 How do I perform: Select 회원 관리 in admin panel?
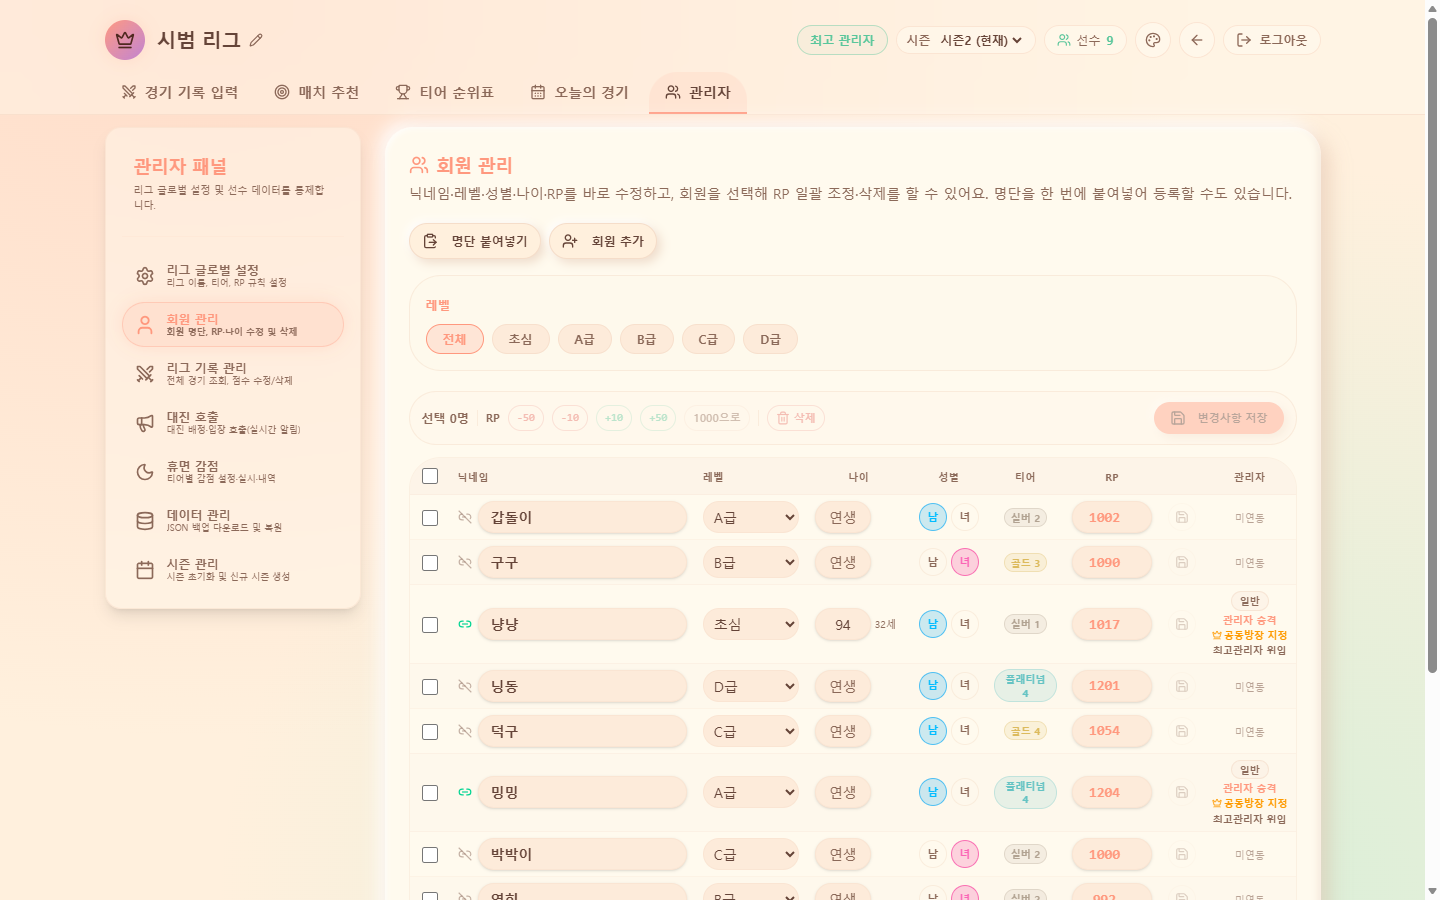[x=233, y=324]
